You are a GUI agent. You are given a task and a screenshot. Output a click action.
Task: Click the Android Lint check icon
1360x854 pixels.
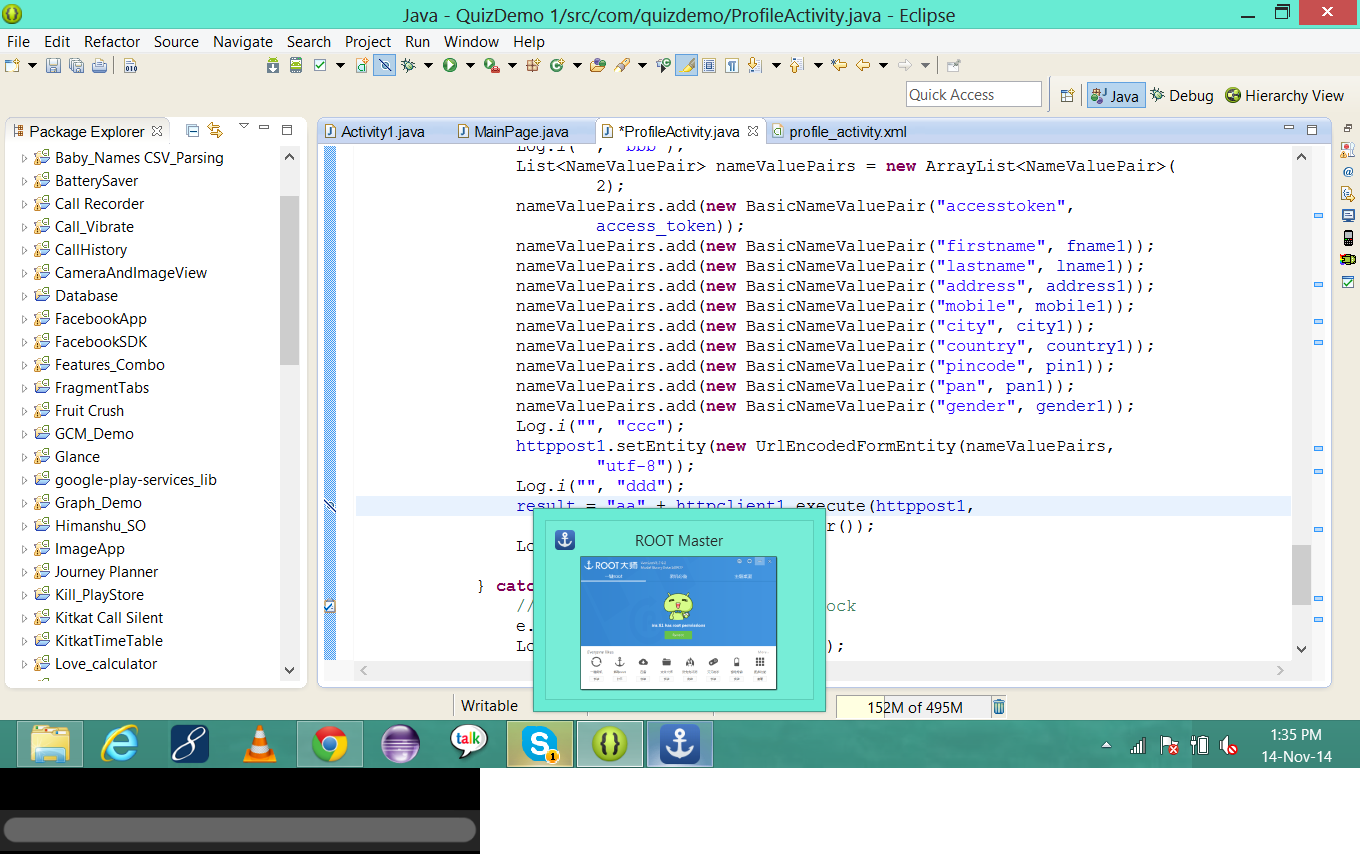[x=320, y=65]
